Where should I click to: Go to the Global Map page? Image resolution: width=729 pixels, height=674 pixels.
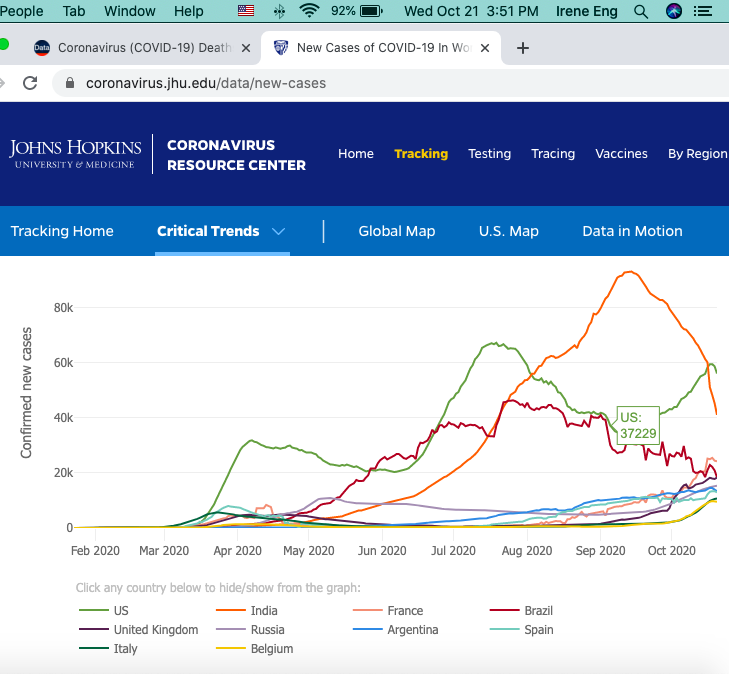tap(396, 231)
